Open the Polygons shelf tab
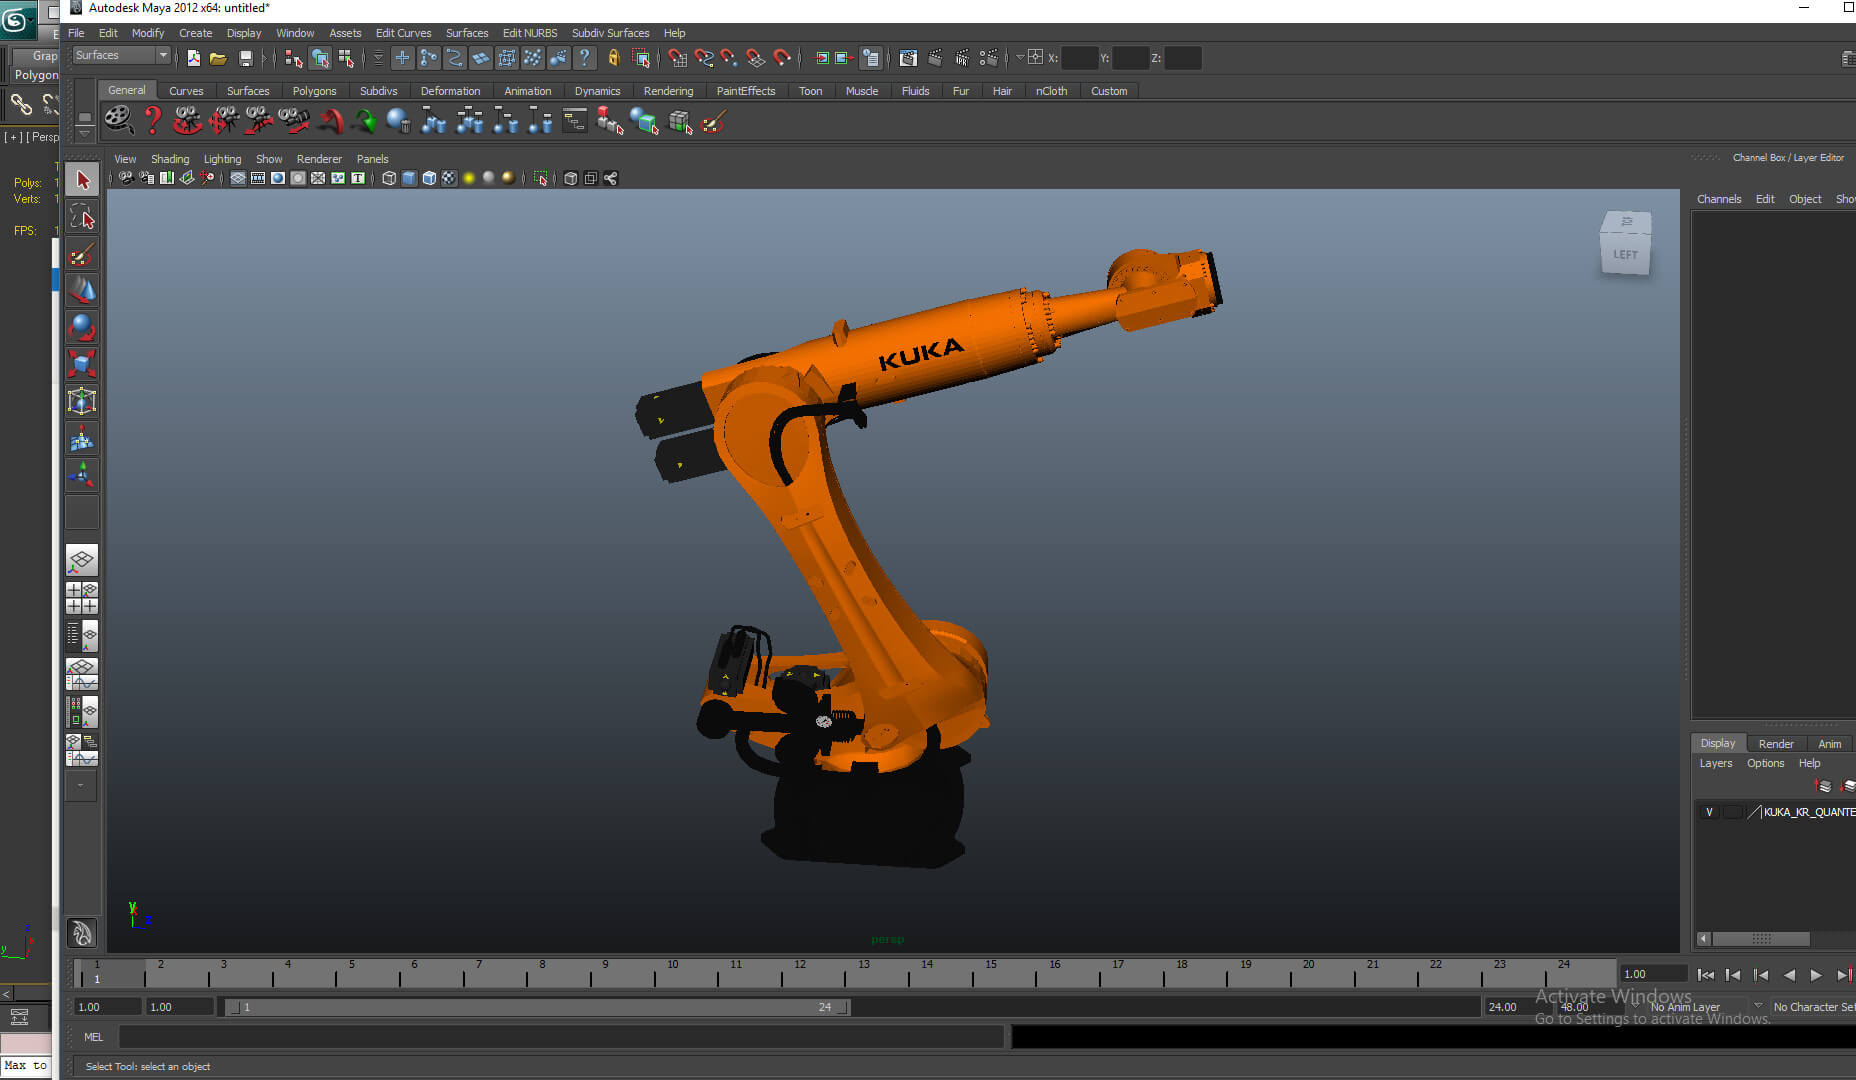Viewport: 1856px width, 1080px height. (314, 91)
